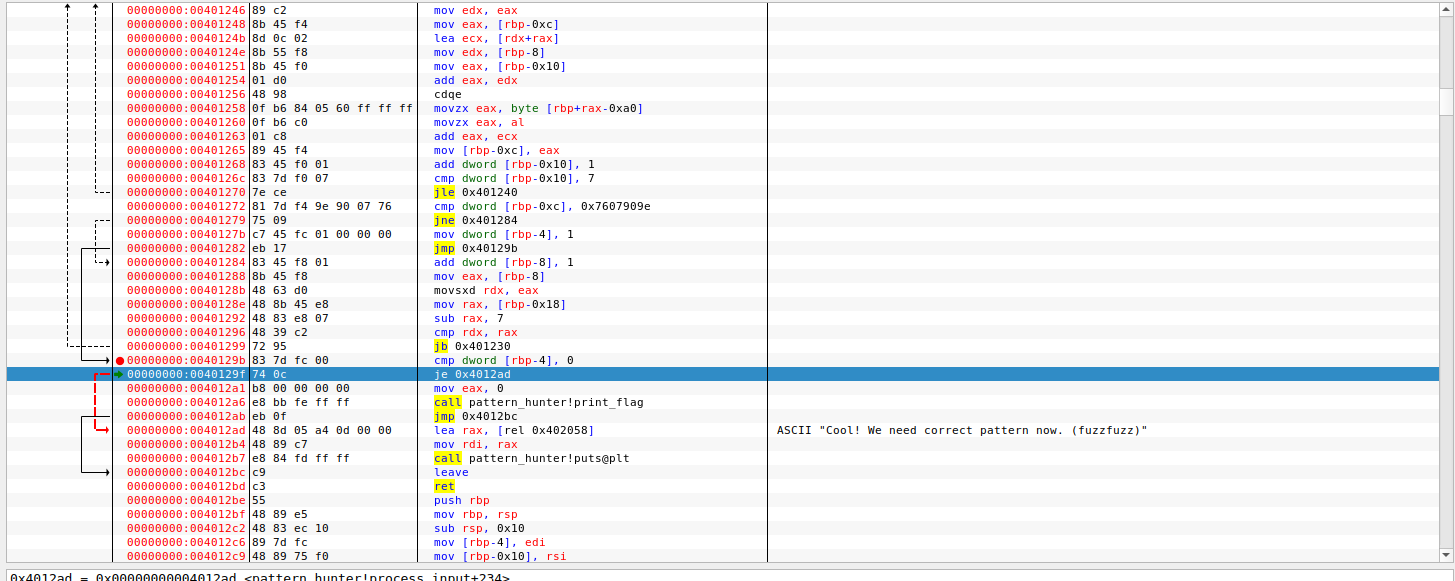
Task: Select the 'mov [rbp-0x10], rsi' instruction
Action: (x=500, y=556)
